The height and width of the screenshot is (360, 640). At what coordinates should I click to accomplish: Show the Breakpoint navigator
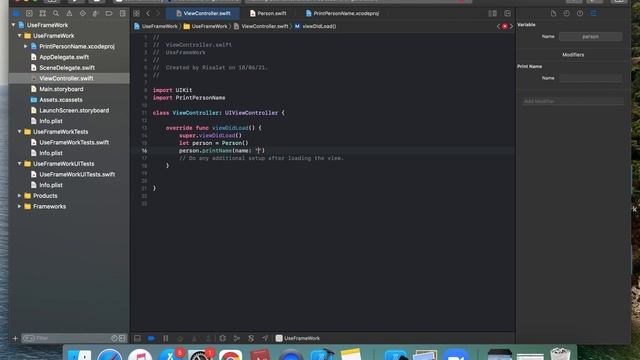pyautogui.click(x=109, y=13)
